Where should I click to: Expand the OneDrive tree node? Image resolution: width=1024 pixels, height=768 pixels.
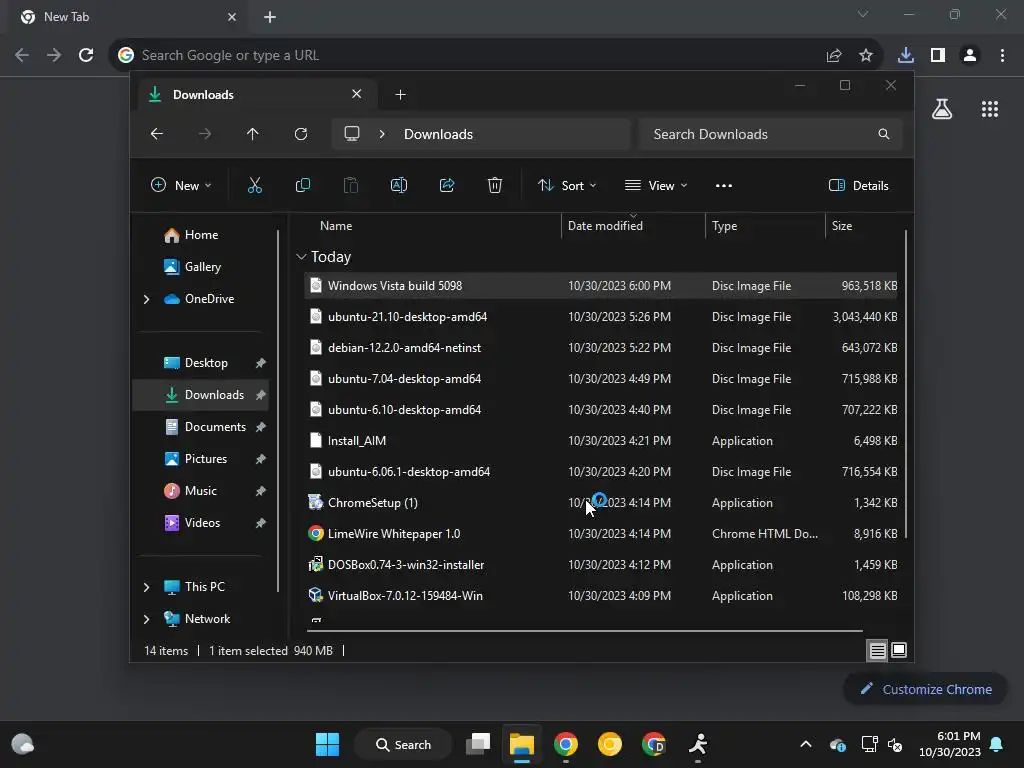coord(146,299)
